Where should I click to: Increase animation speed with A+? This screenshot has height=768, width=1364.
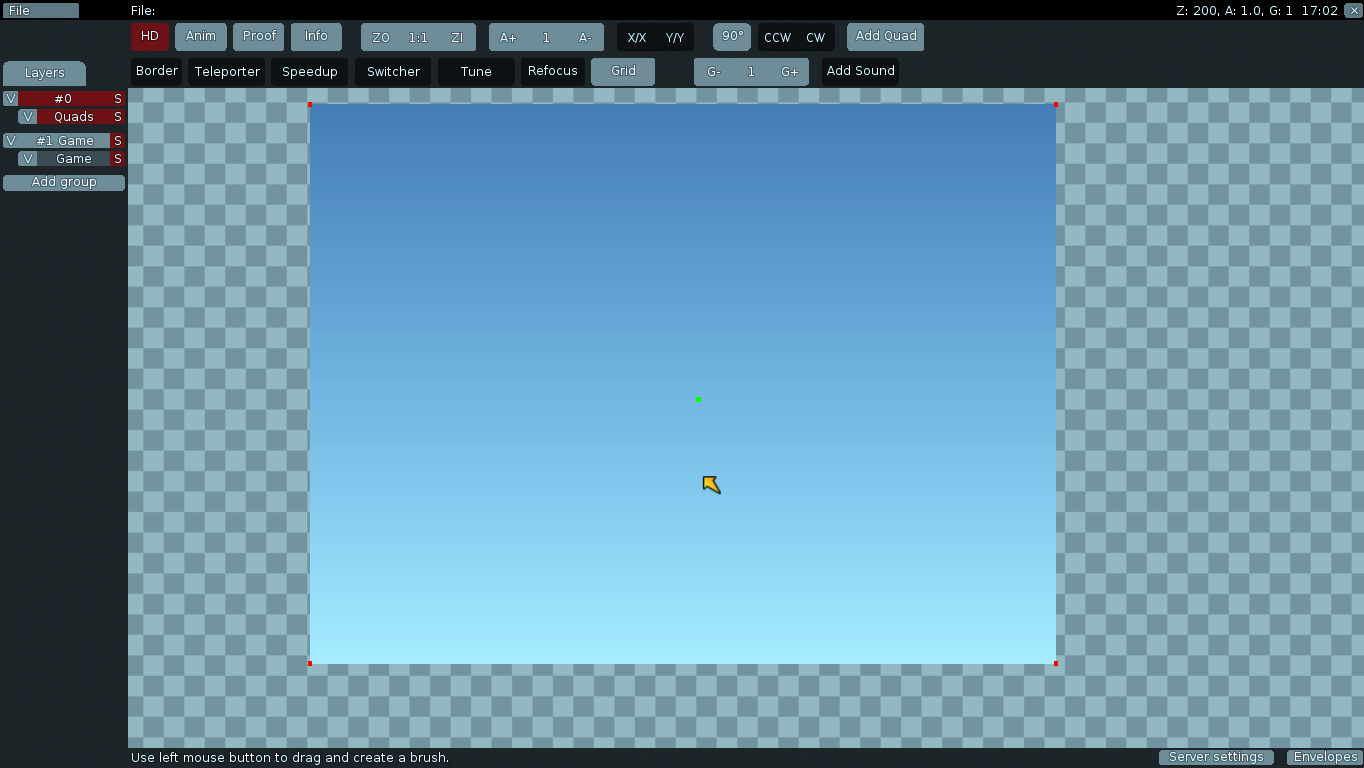click(x=508, y=38)
